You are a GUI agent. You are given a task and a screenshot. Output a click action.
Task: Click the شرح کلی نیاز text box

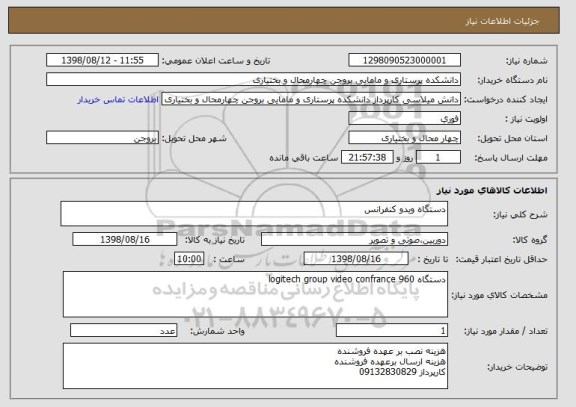coord(254,213)
